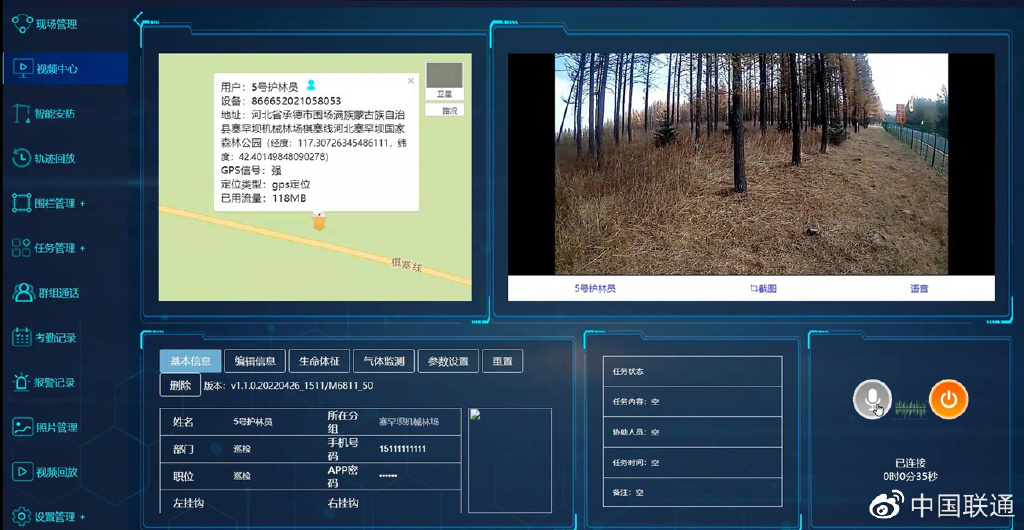Open the 气体监测 tab
This screenshot has width=1024, height=530.
(384, 361)
